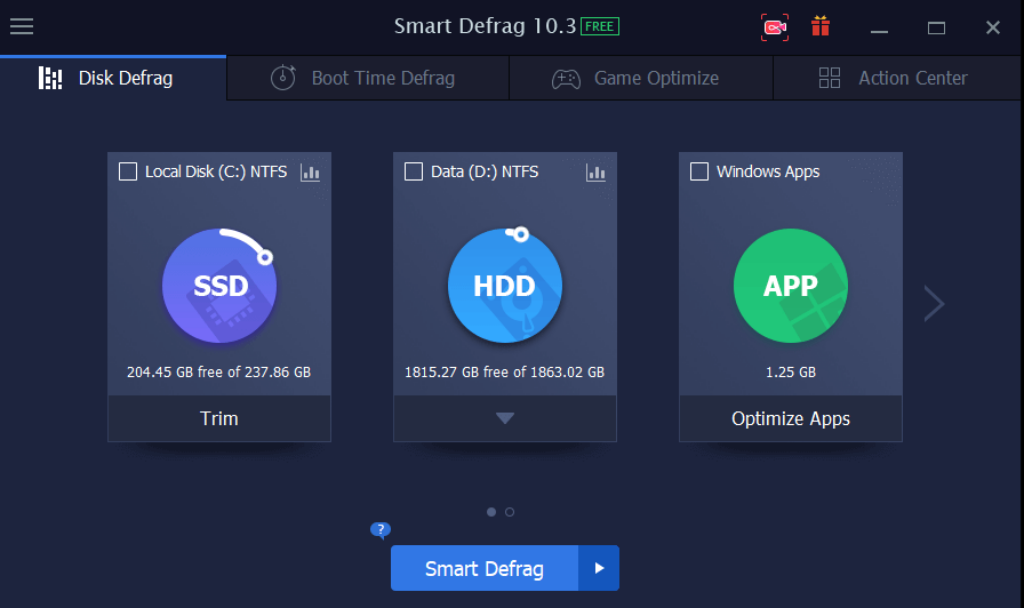1024x608 pixels.
Task: Open the blue question mark help bubble
Action: click(x=380, y=530)
